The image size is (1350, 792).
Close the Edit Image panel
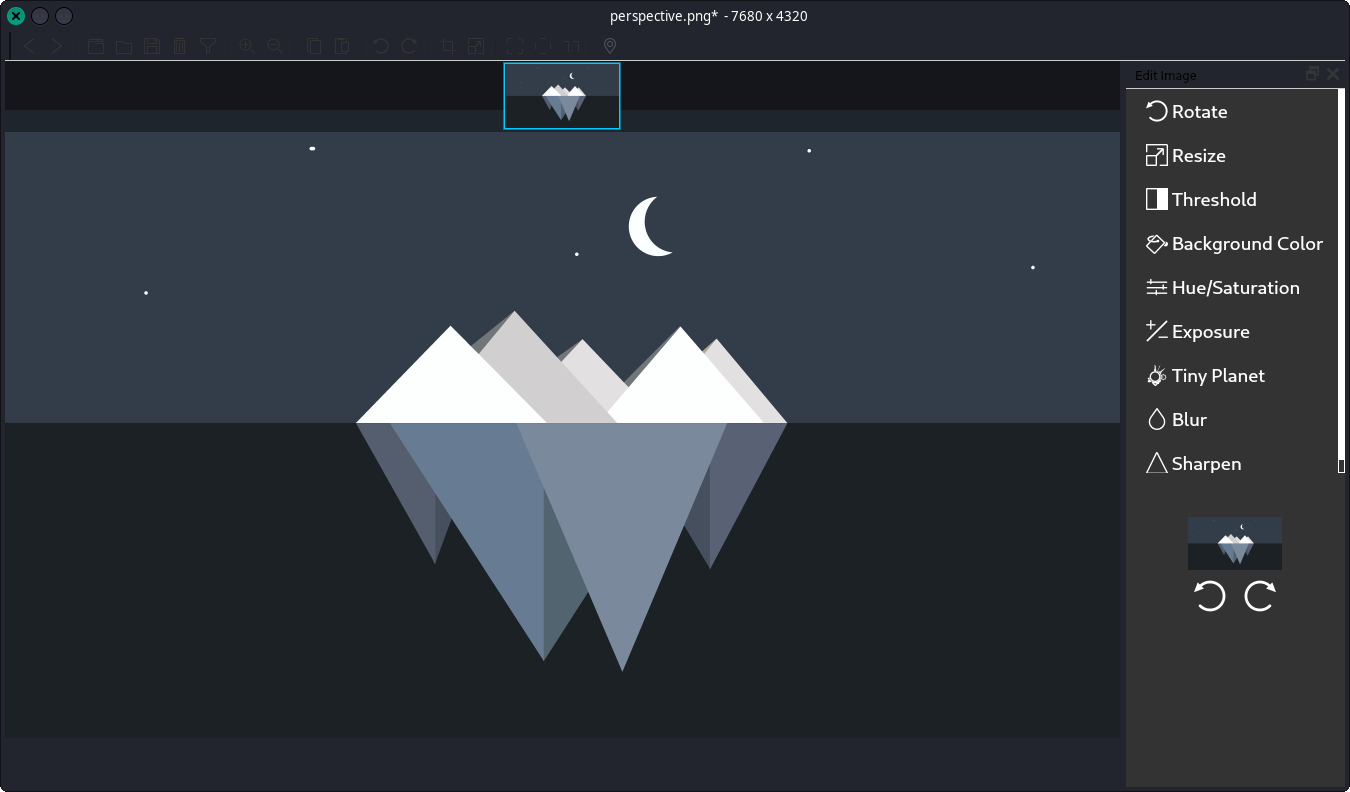(1333, 74)
